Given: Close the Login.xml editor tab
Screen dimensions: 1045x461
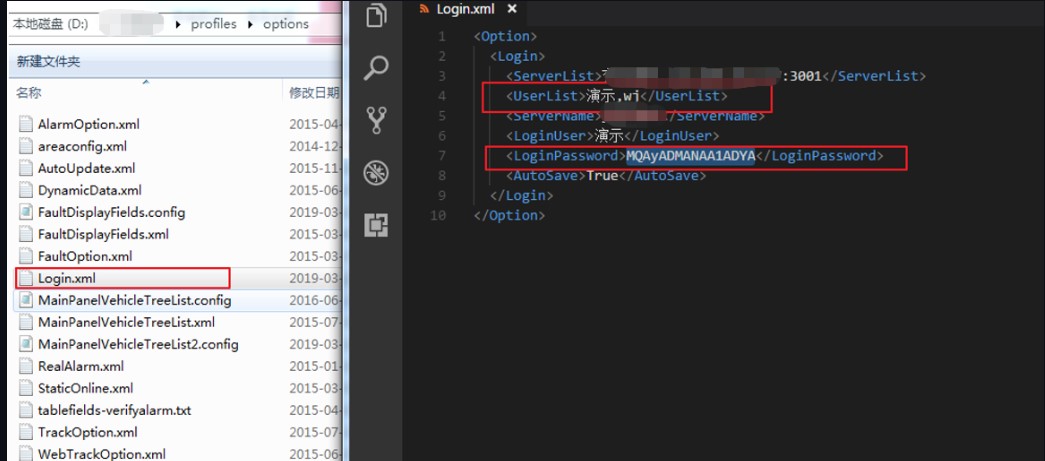Looking at the screenshot, I should [512, 9].
